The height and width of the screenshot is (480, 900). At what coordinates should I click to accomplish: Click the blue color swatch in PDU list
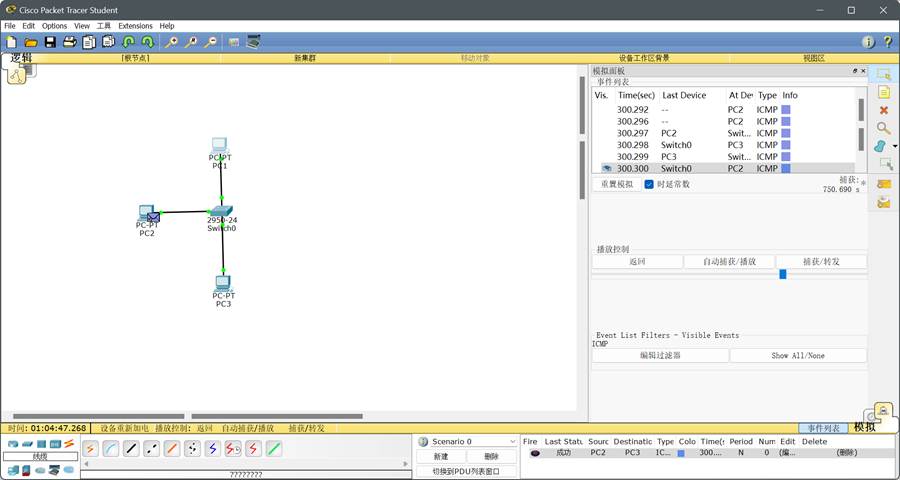pos(681,453)
